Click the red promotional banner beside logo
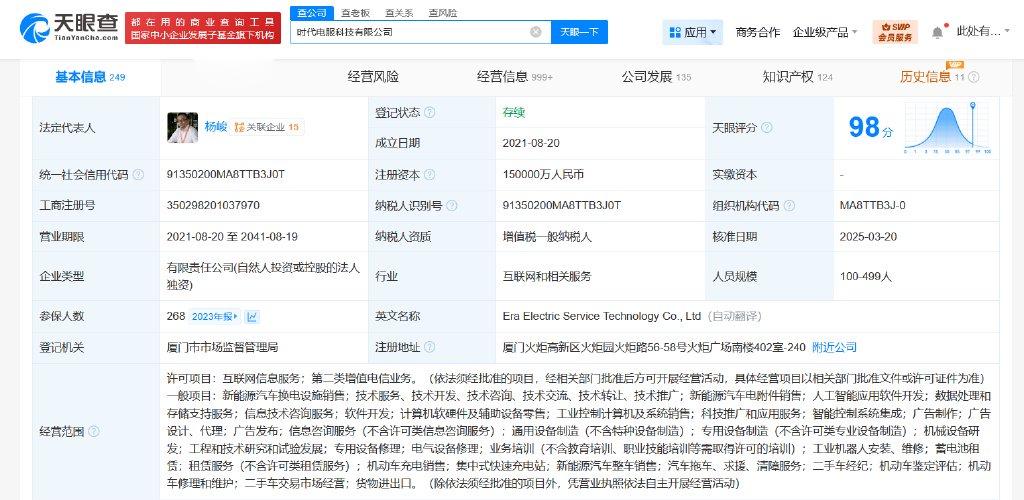 203,28
